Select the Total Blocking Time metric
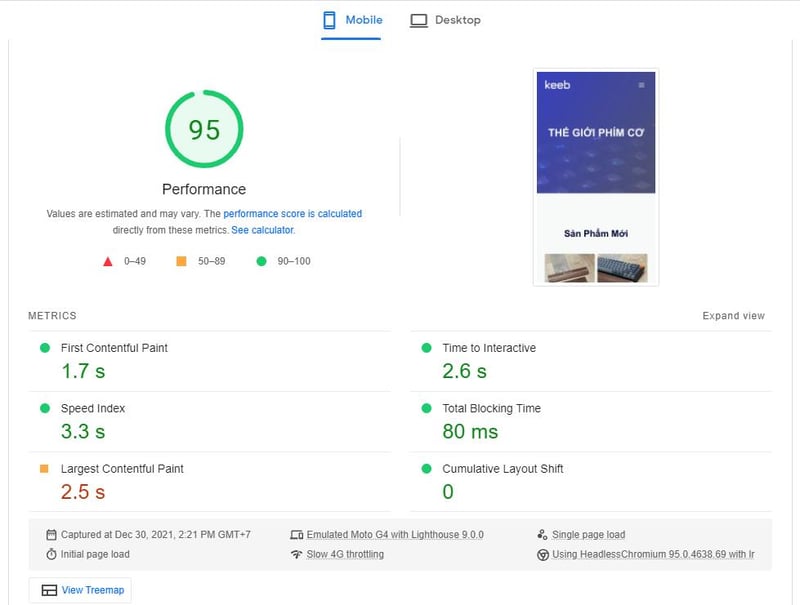Viewport: 800px width, 605px height. (491, 408)
